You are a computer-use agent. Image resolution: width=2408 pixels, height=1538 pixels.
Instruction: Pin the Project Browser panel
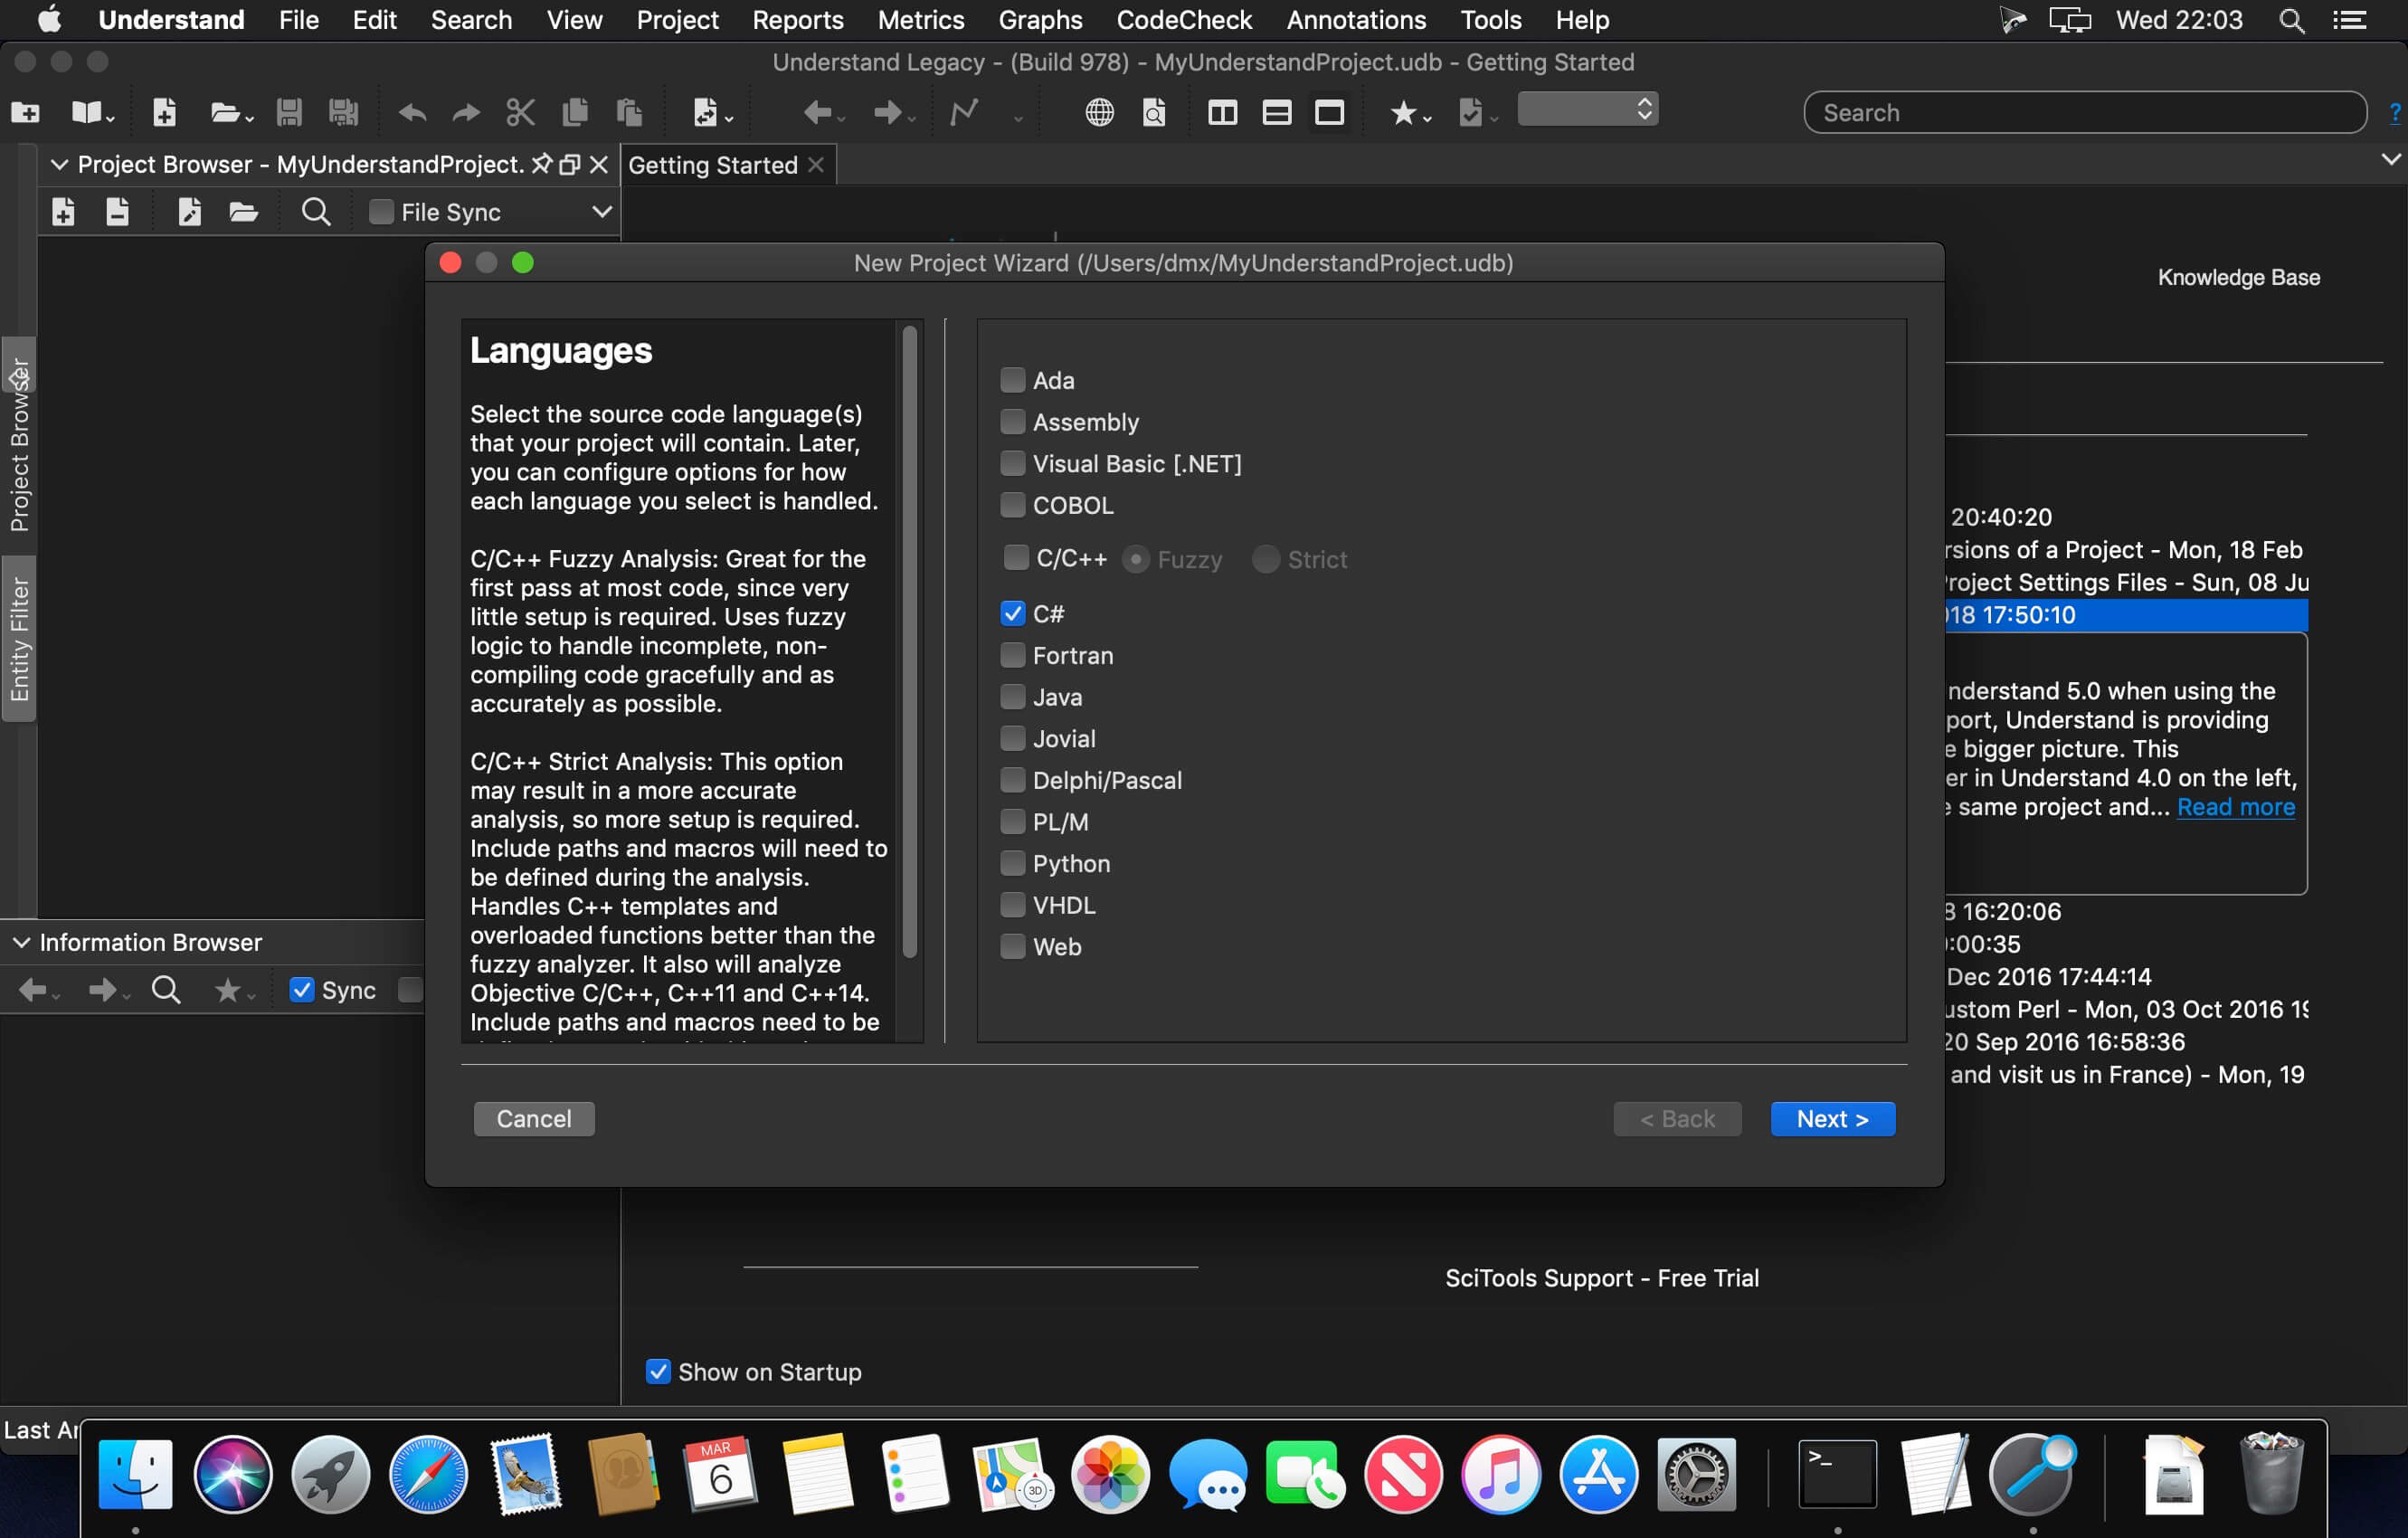541,164
